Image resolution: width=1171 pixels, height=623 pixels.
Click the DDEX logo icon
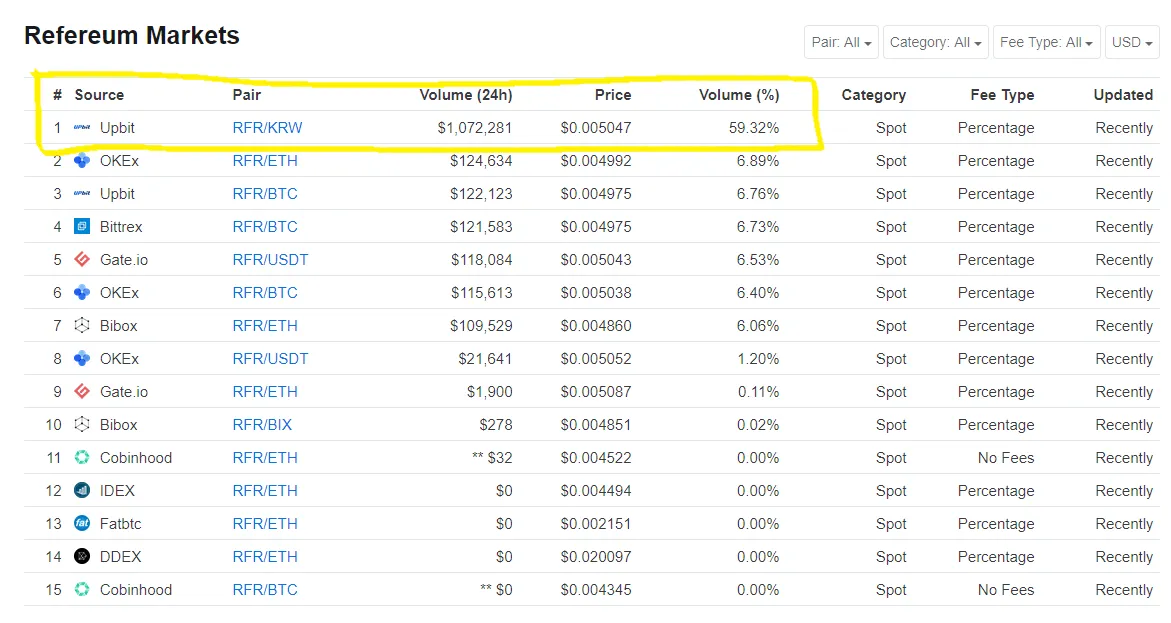(x=82, y=557)
